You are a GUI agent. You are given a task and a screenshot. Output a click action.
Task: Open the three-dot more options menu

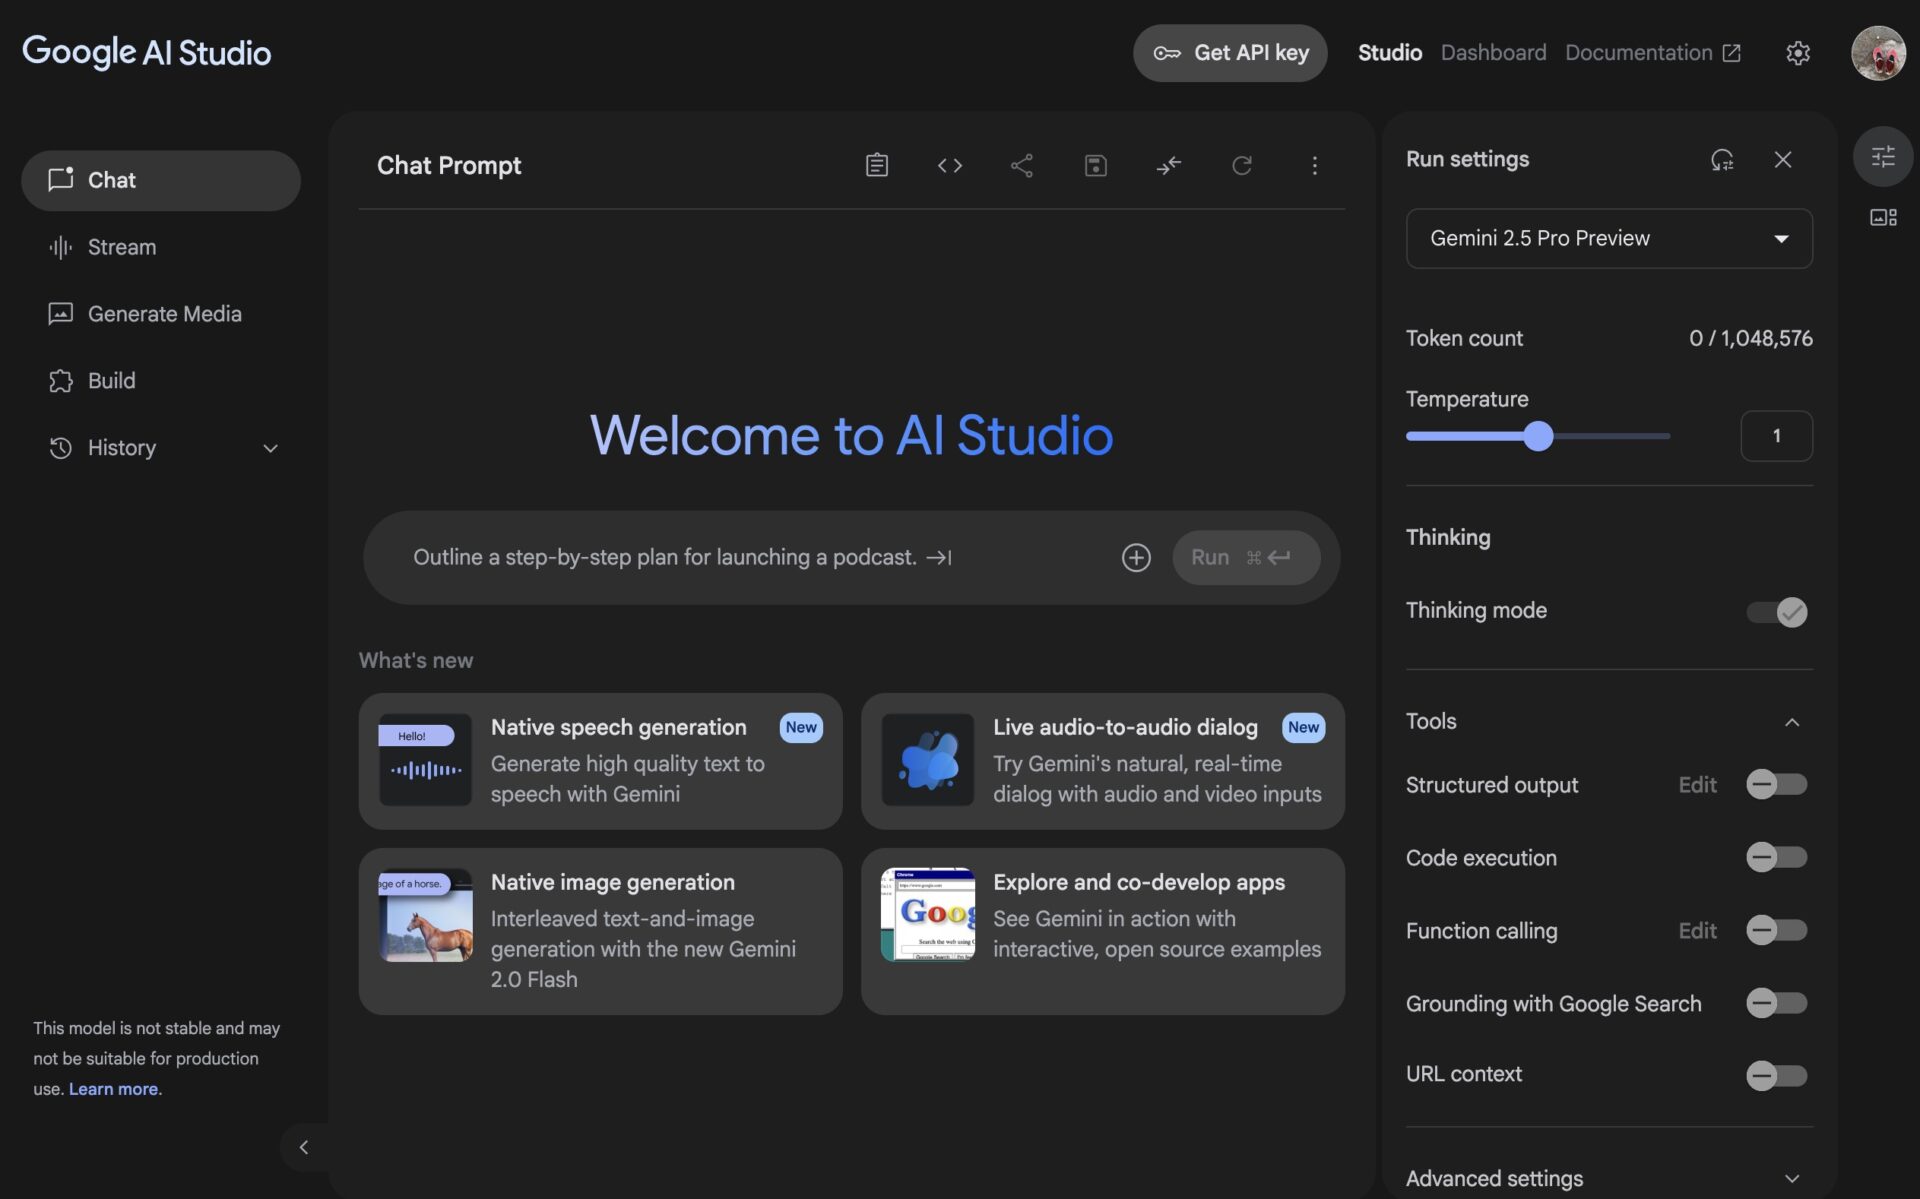coord(1314,165)
